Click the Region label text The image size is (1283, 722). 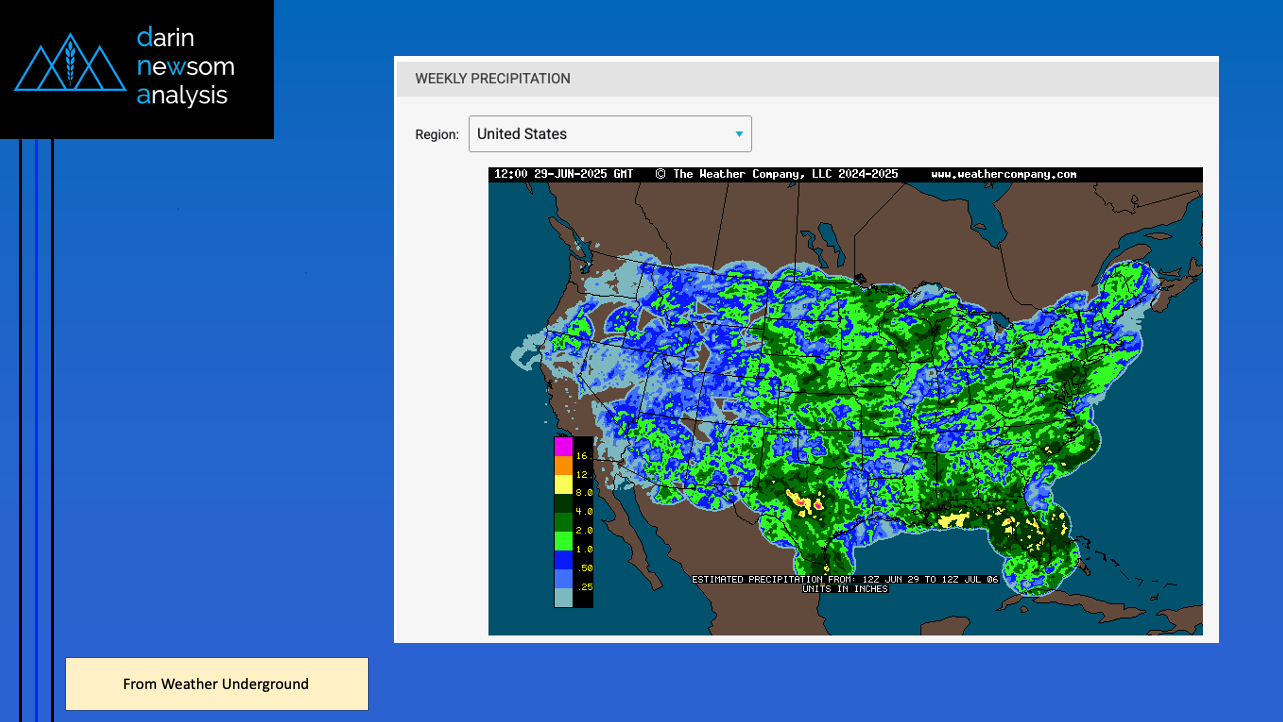click(x=437, y=134)
